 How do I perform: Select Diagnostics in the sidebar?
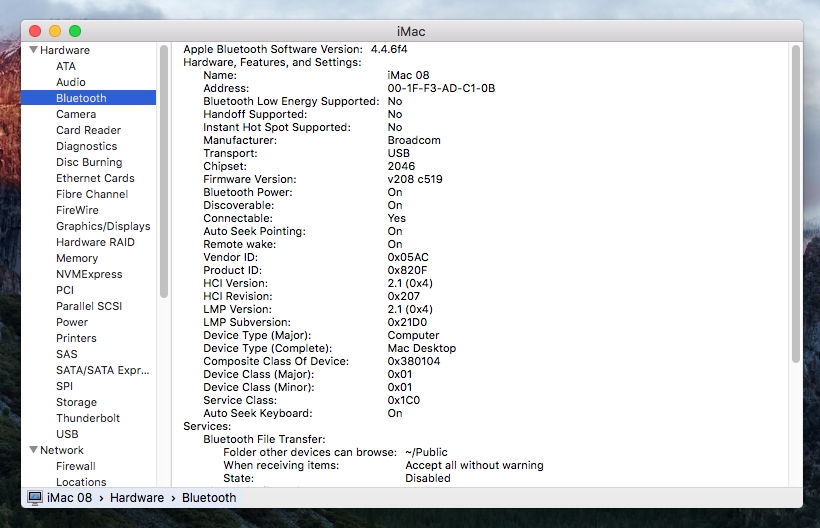86,146
